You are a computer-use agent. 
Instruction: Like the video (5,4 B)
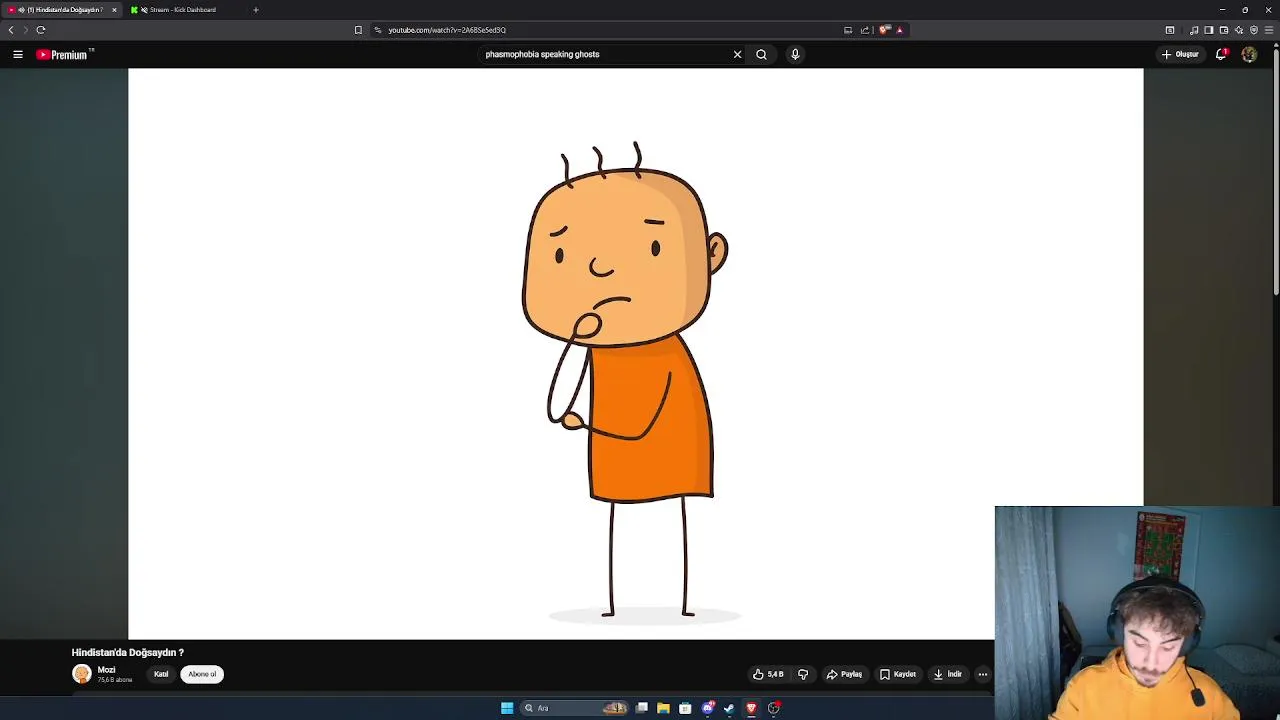[x=768, y=674]
